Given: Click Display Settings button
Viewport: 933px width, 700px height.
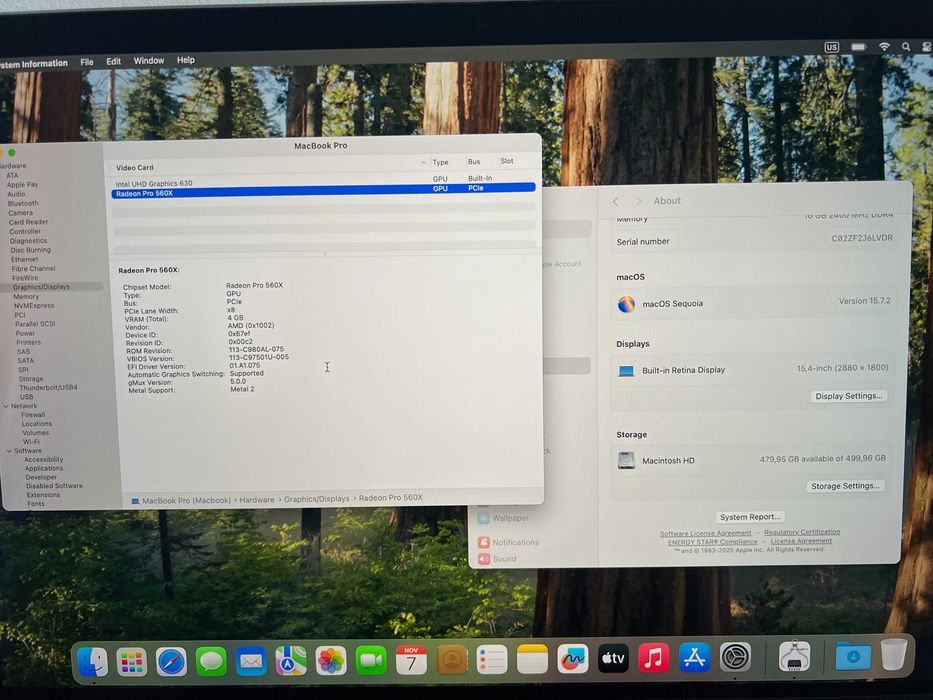Looking at the screenshot, I should coord(849,396).
